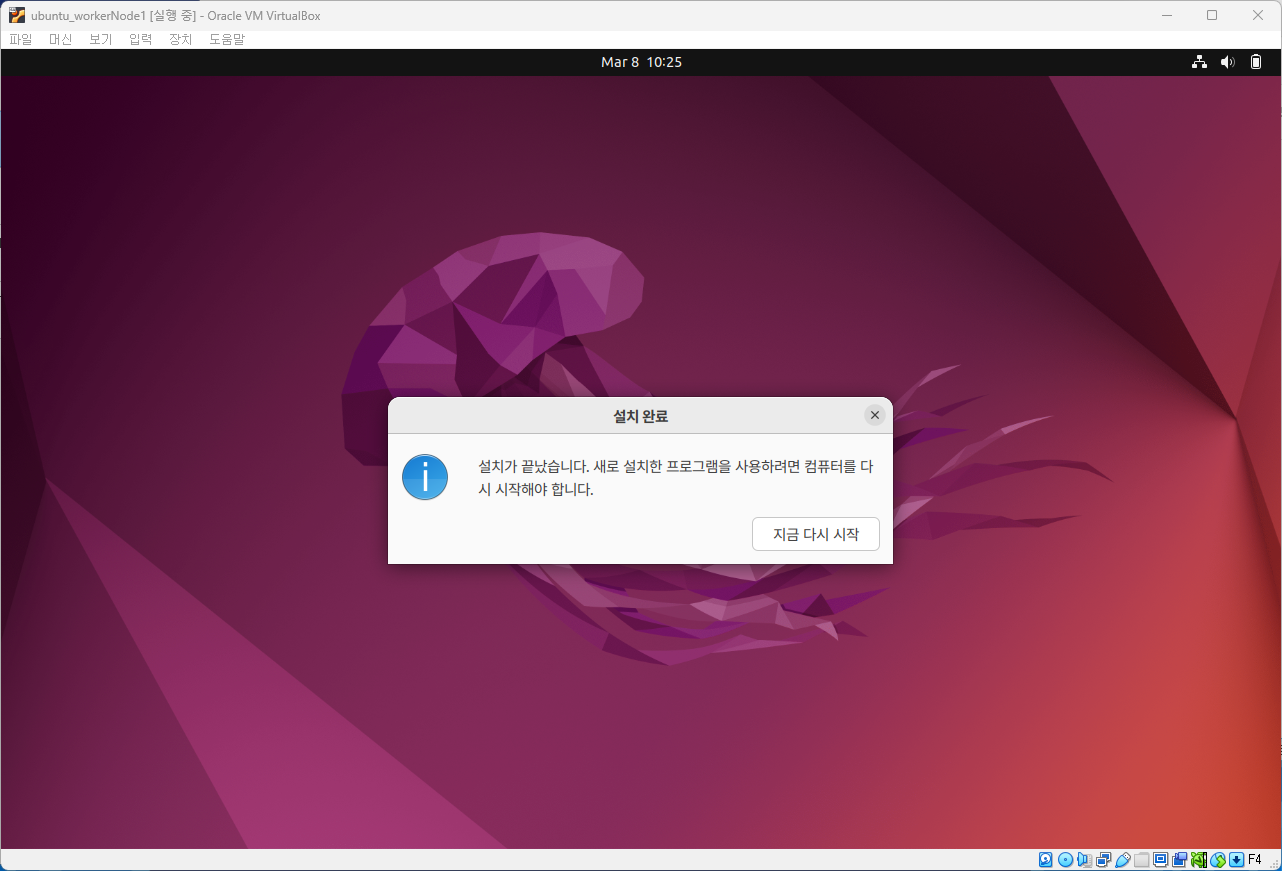Close the 설치 완료 dialog
Image resolution: width=1282 pixels, height=871 pixels.
(x=874, y=415)
